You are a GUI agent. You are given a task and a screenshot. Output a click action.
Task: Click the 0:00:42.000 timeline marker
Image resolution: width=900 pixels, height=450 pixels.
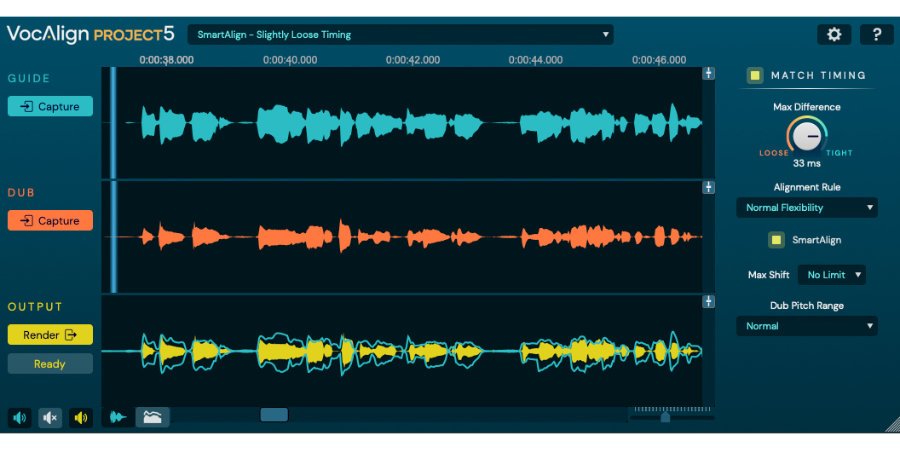413,60
